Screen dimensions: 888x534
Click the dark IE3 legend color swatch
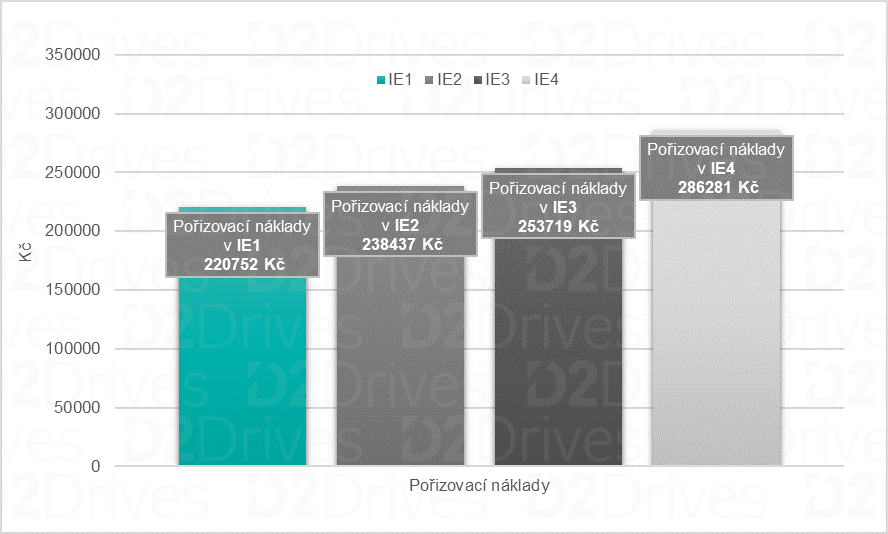coord(479,80)
